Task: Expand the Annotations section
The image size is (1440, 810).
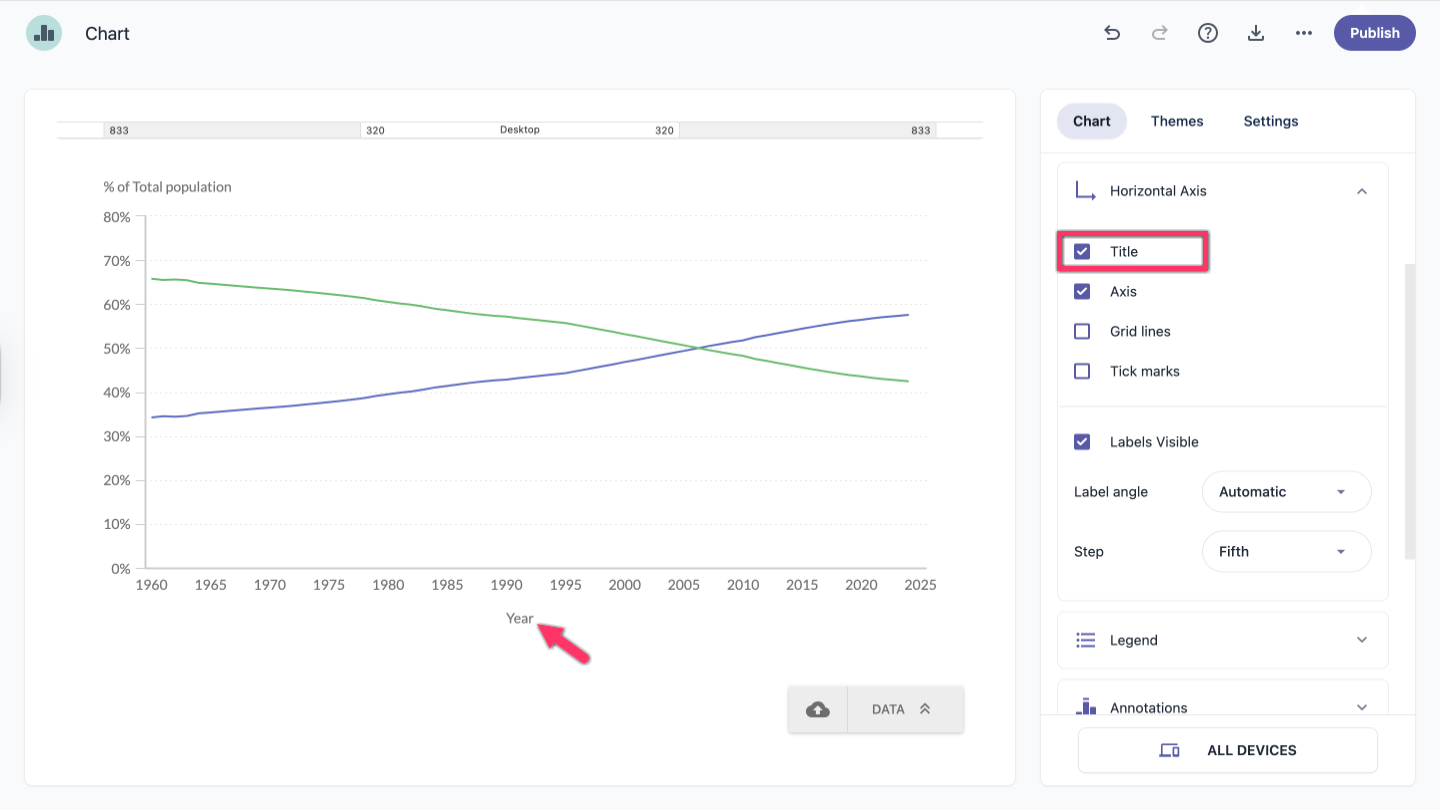Action: coord(1362,707)
